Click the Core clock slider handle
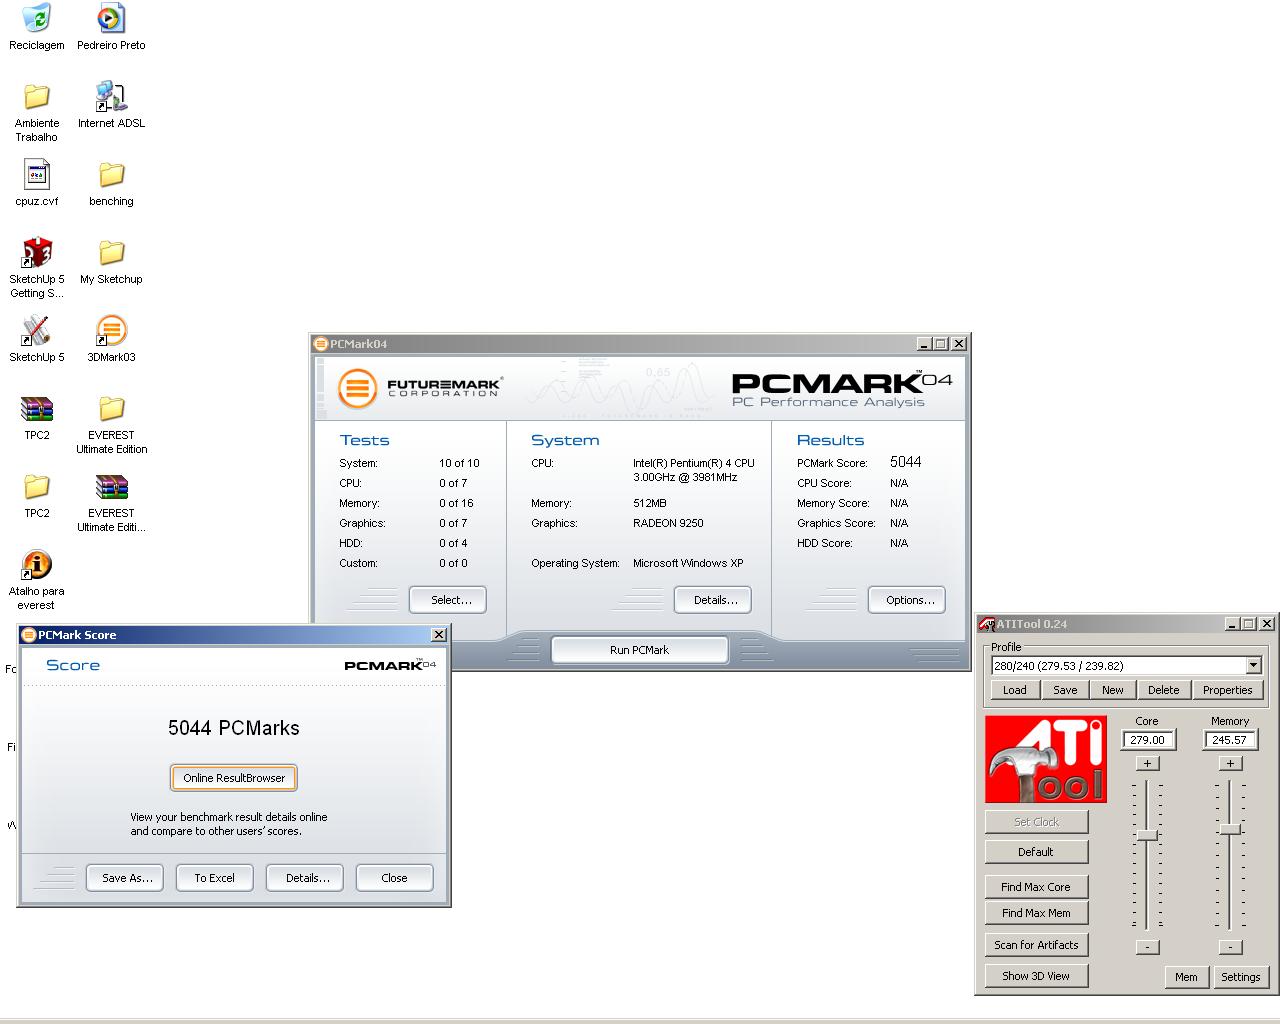 click(x=1147, y=835)
